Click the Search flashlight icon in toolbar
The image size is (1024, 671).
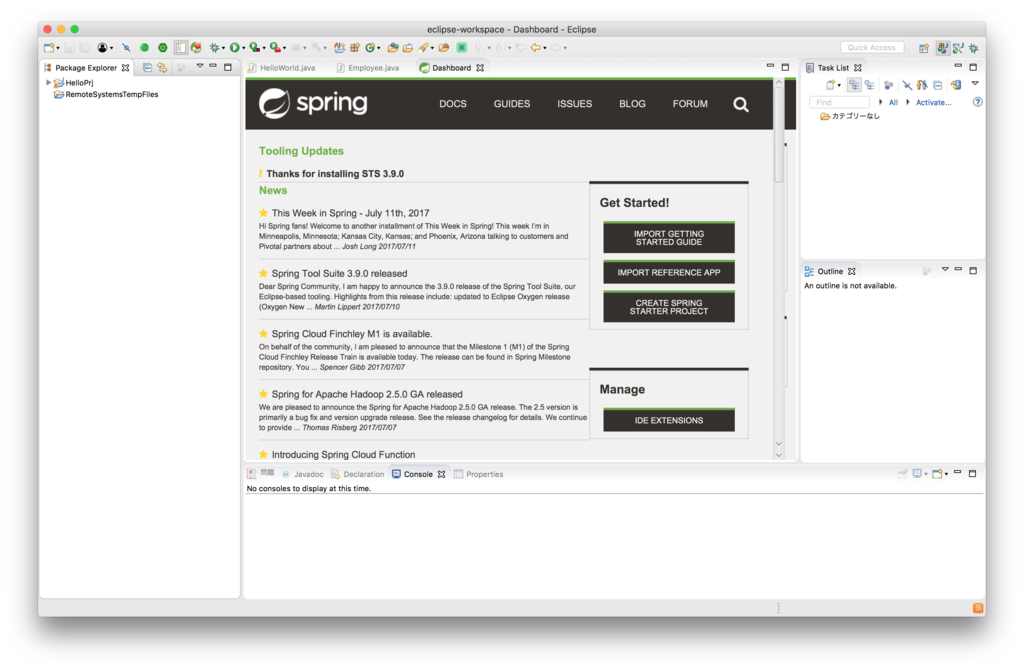click(424, 48)
